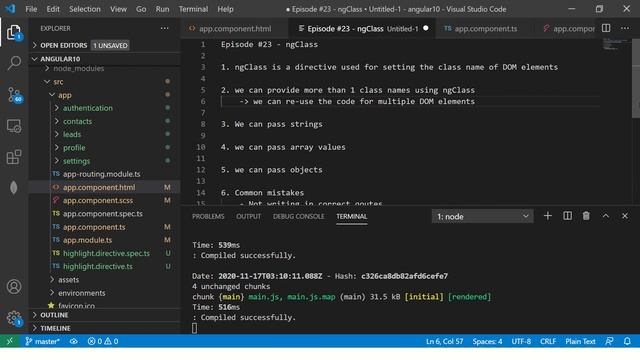Image resolution: width=640 pixels, height=360 pixels.
Task: Open the Run menu
Action: click(x=162, y=9)
